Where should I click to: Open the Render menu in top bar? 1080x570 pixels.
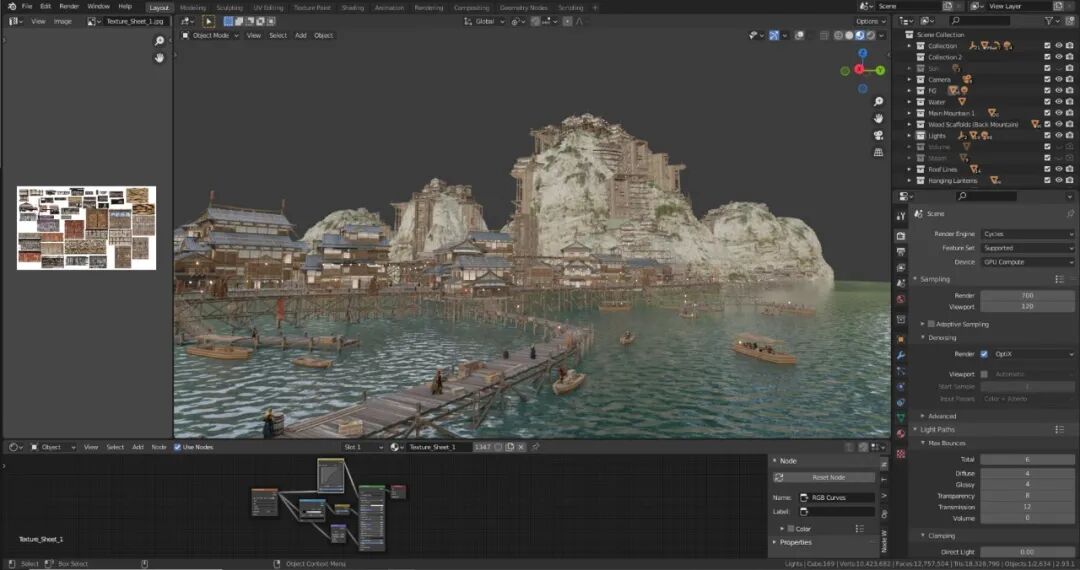[x=68, y=6]
